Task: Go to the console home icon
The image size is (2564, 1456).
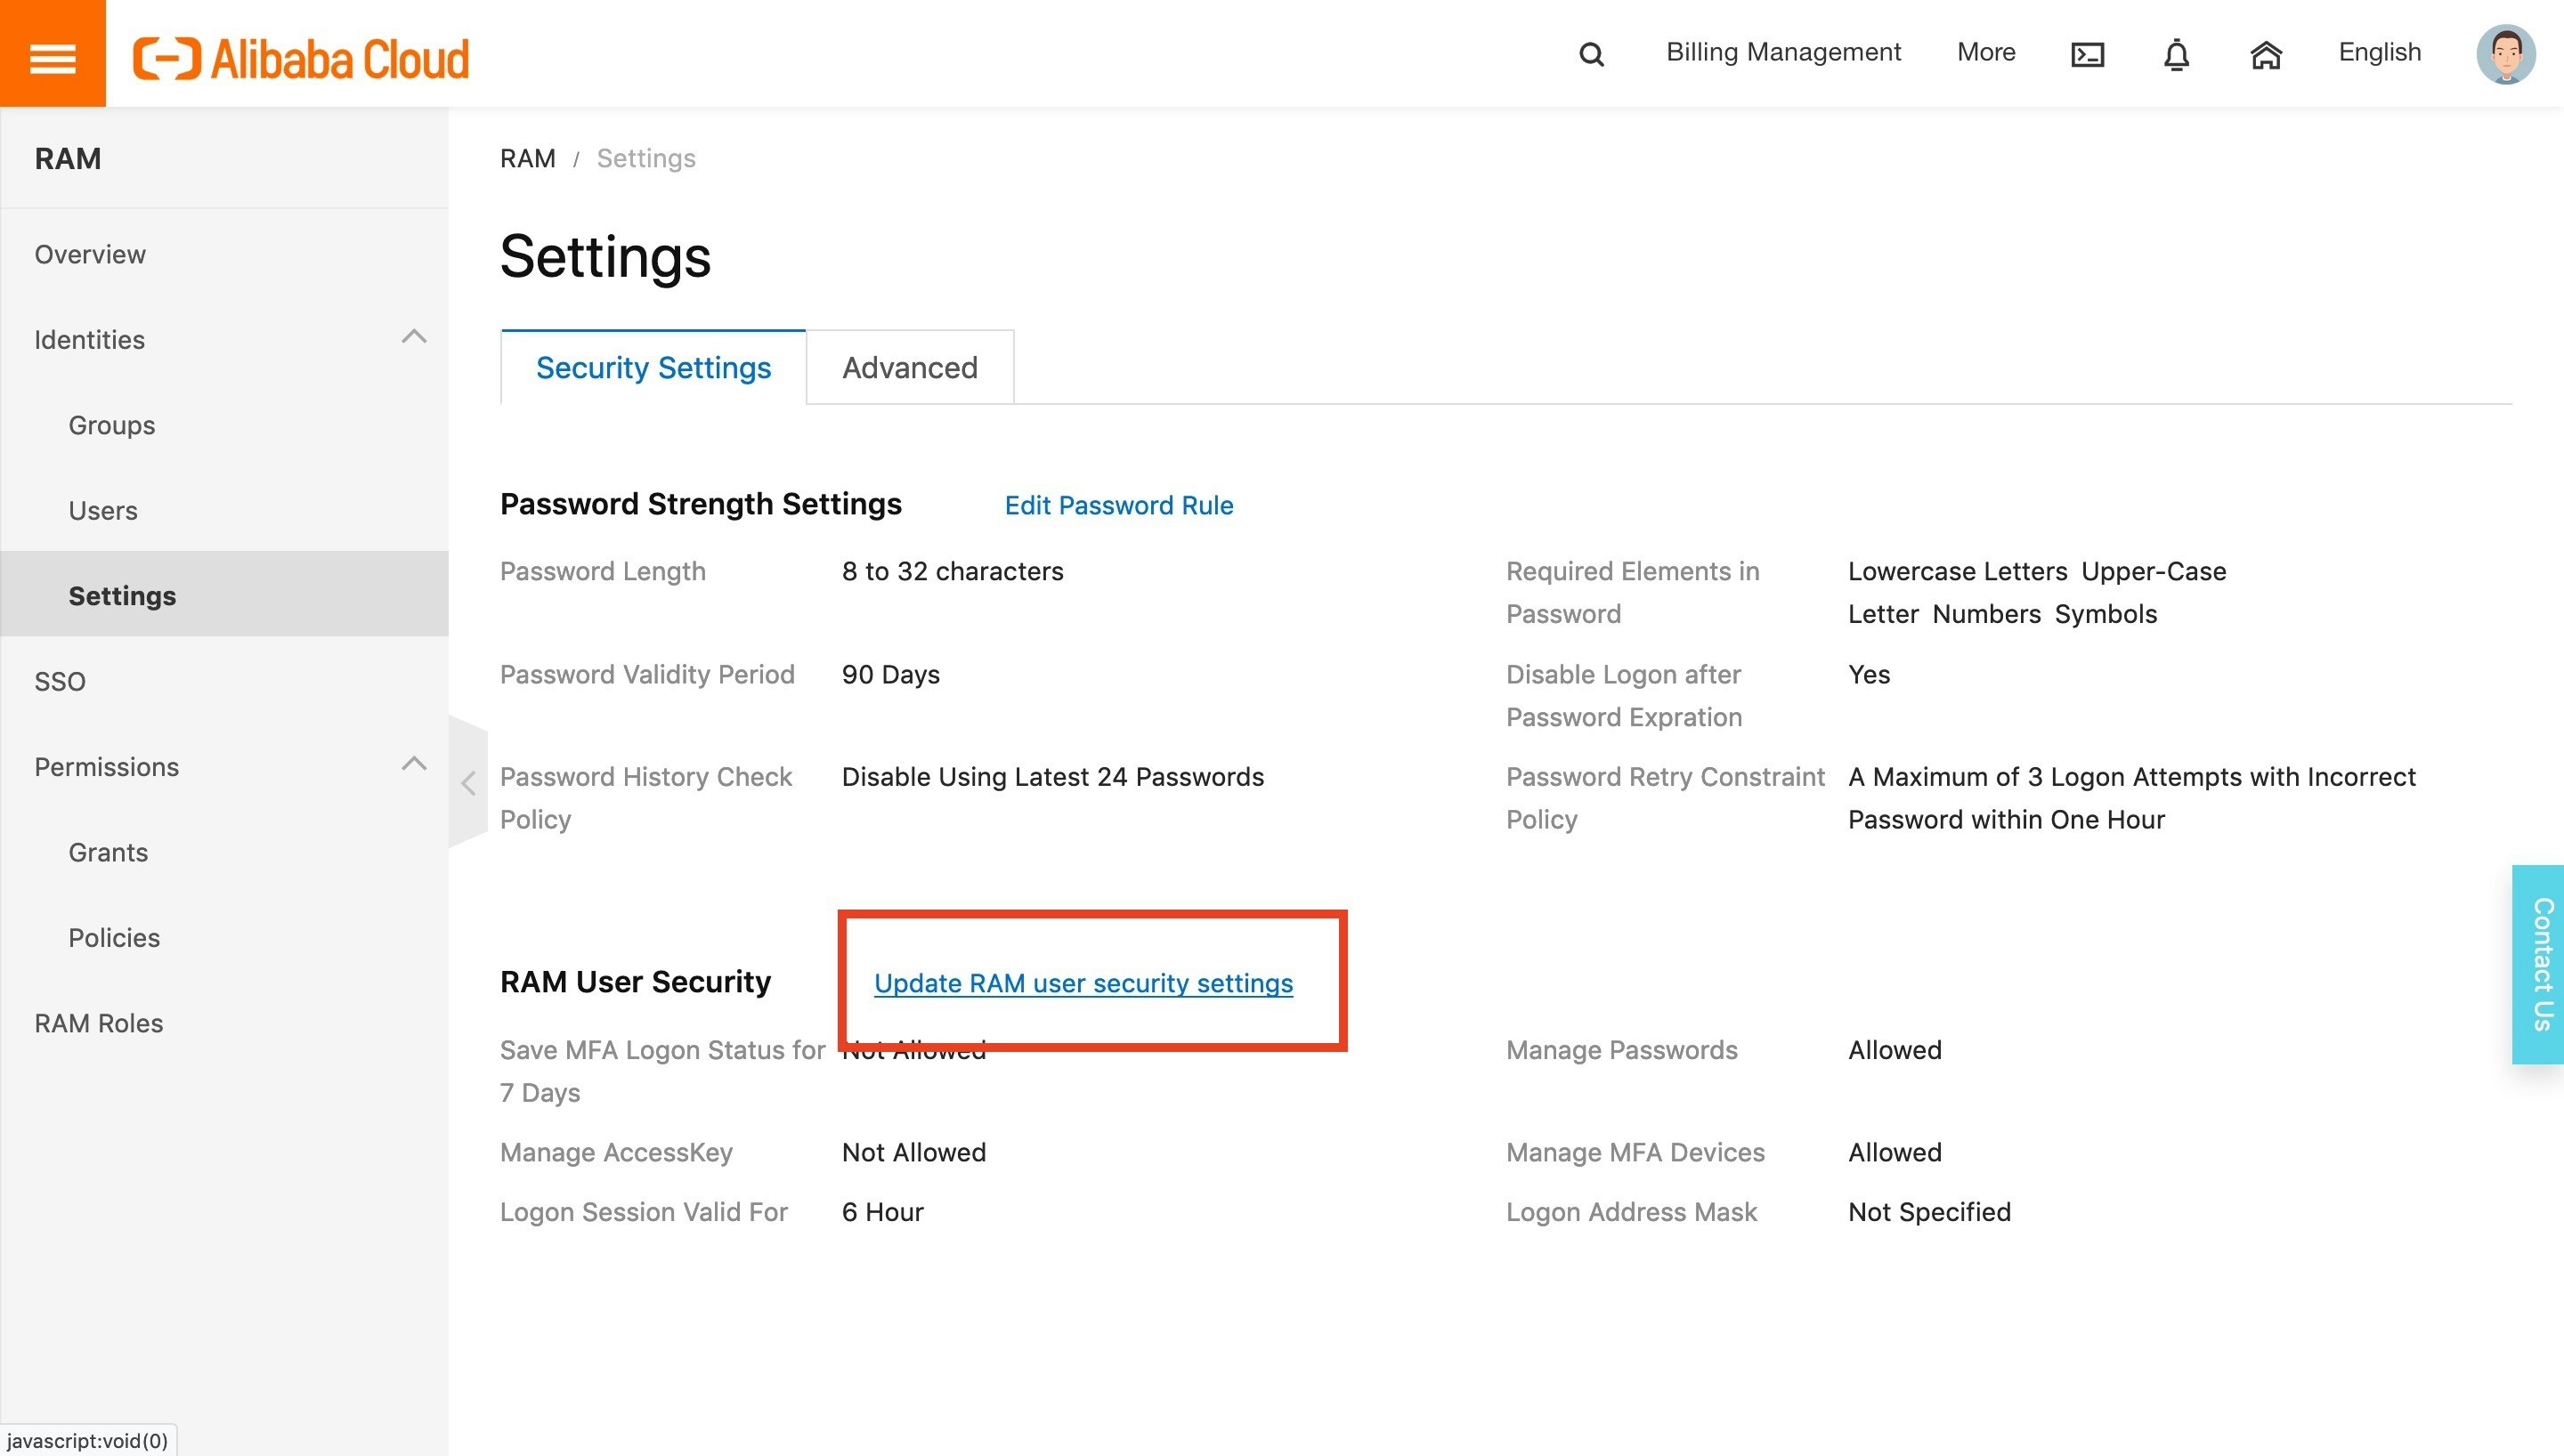Action: tap(2266, 54)
